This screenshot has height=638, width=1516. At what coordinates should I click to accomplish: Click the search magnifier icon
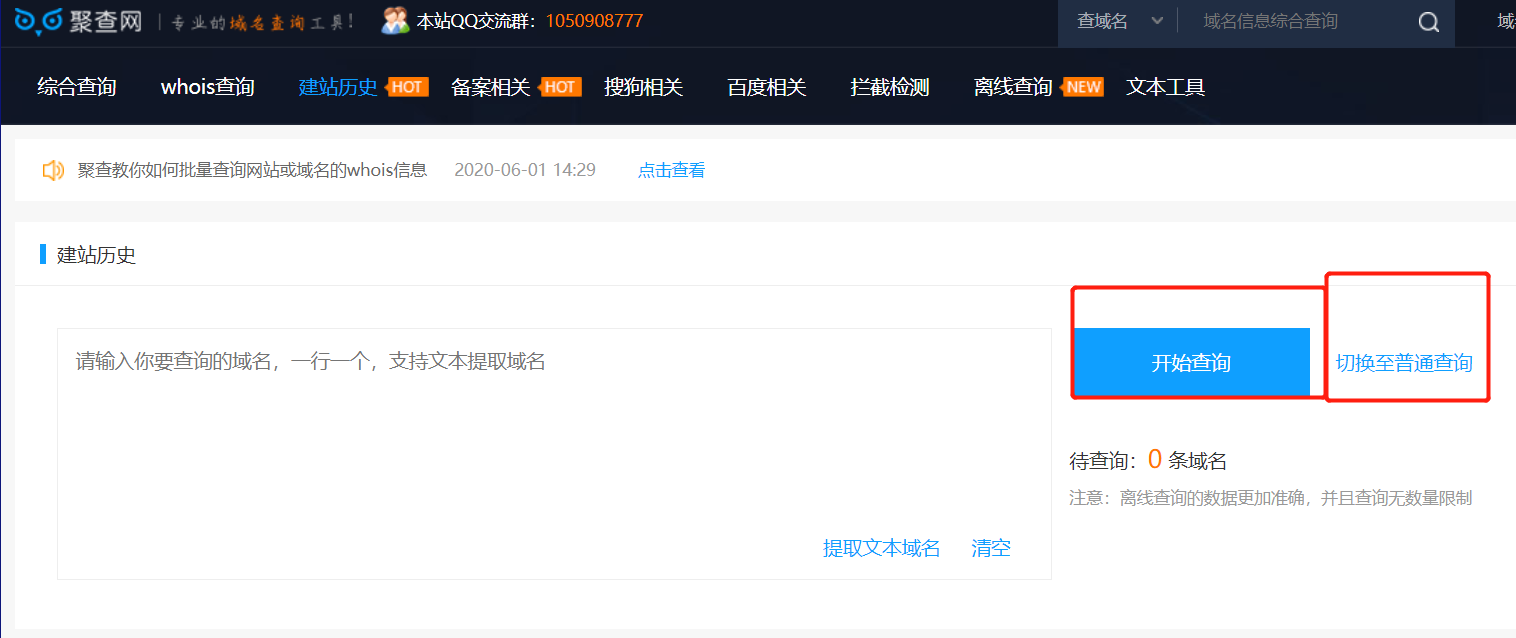pos(1429,22)
